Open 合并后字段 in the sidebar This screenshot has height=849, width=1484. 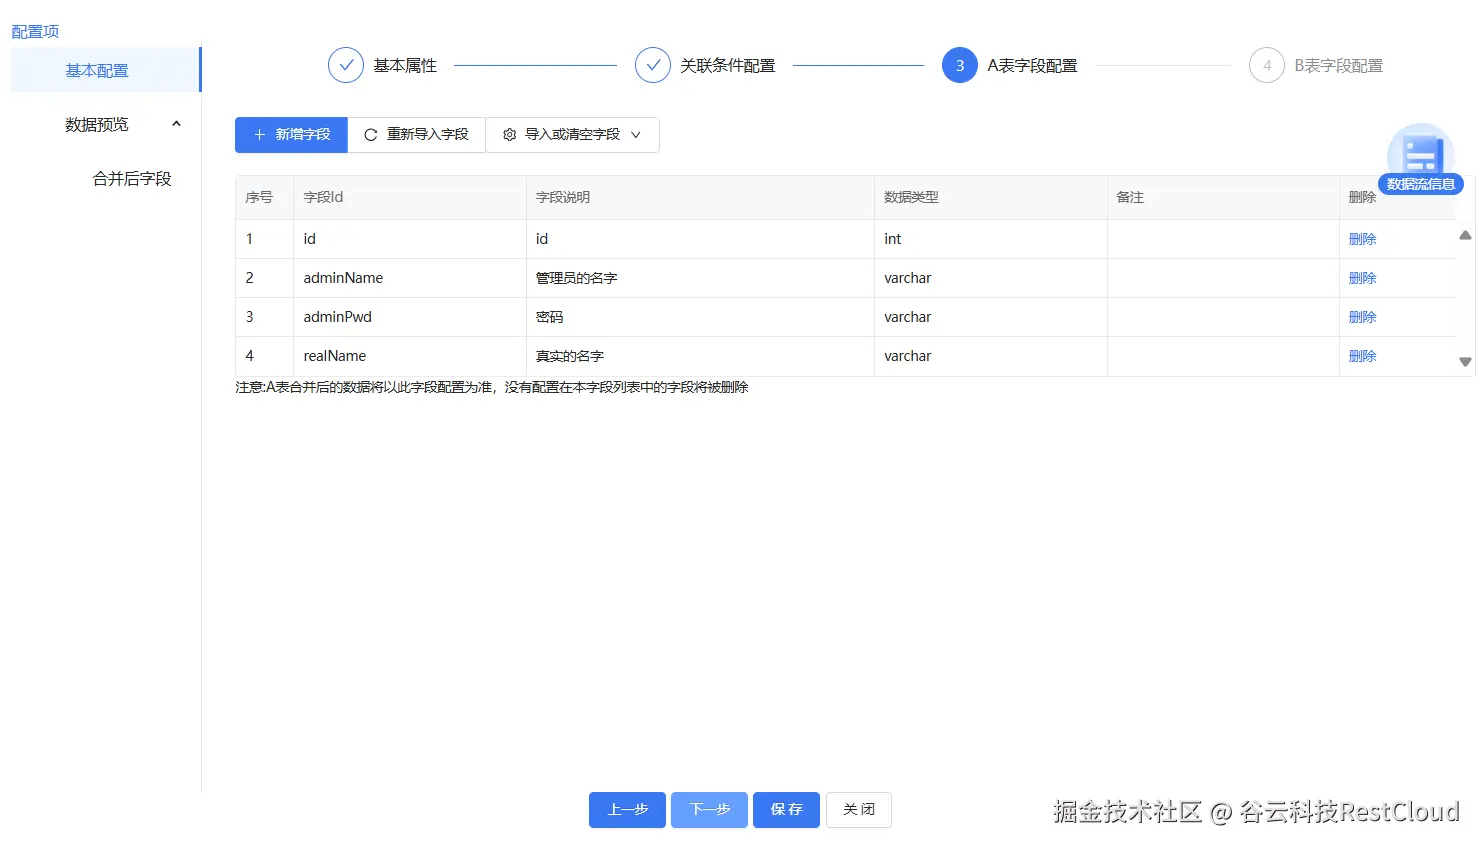[132, 178]
